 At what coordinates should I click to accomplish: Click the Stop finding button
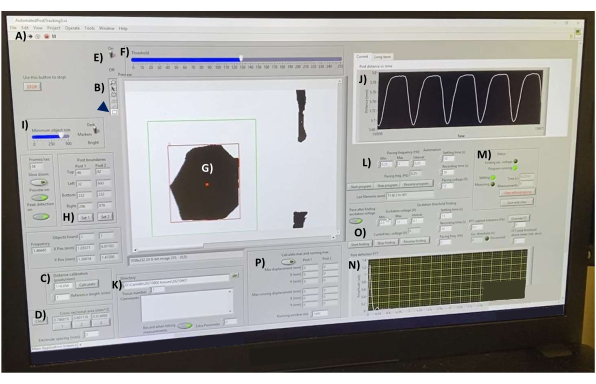point(386,242)
